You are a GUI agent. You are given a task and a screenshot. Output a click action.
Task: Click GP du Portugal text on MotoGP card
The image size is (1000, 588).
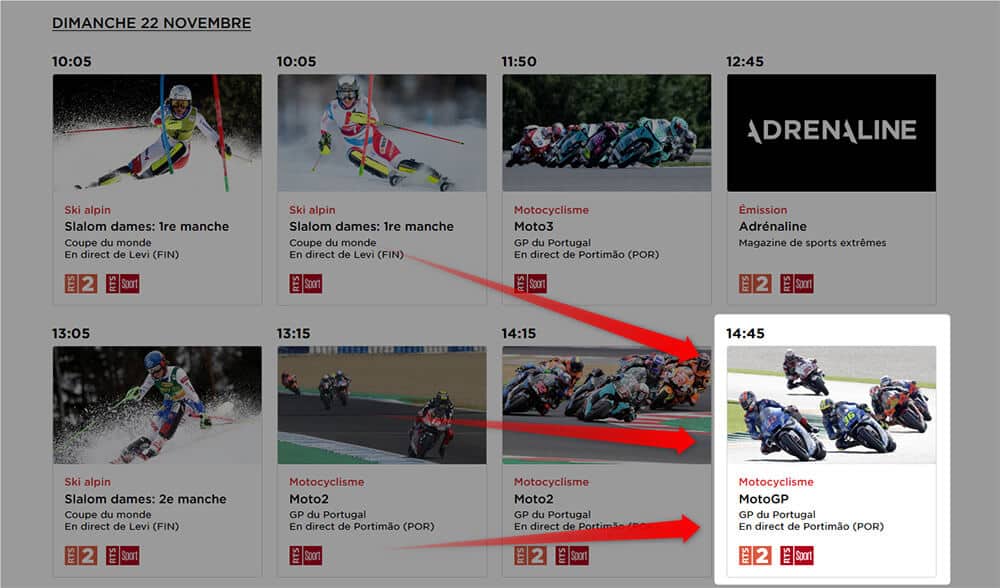pyautogui.click(x=777, y=515)
